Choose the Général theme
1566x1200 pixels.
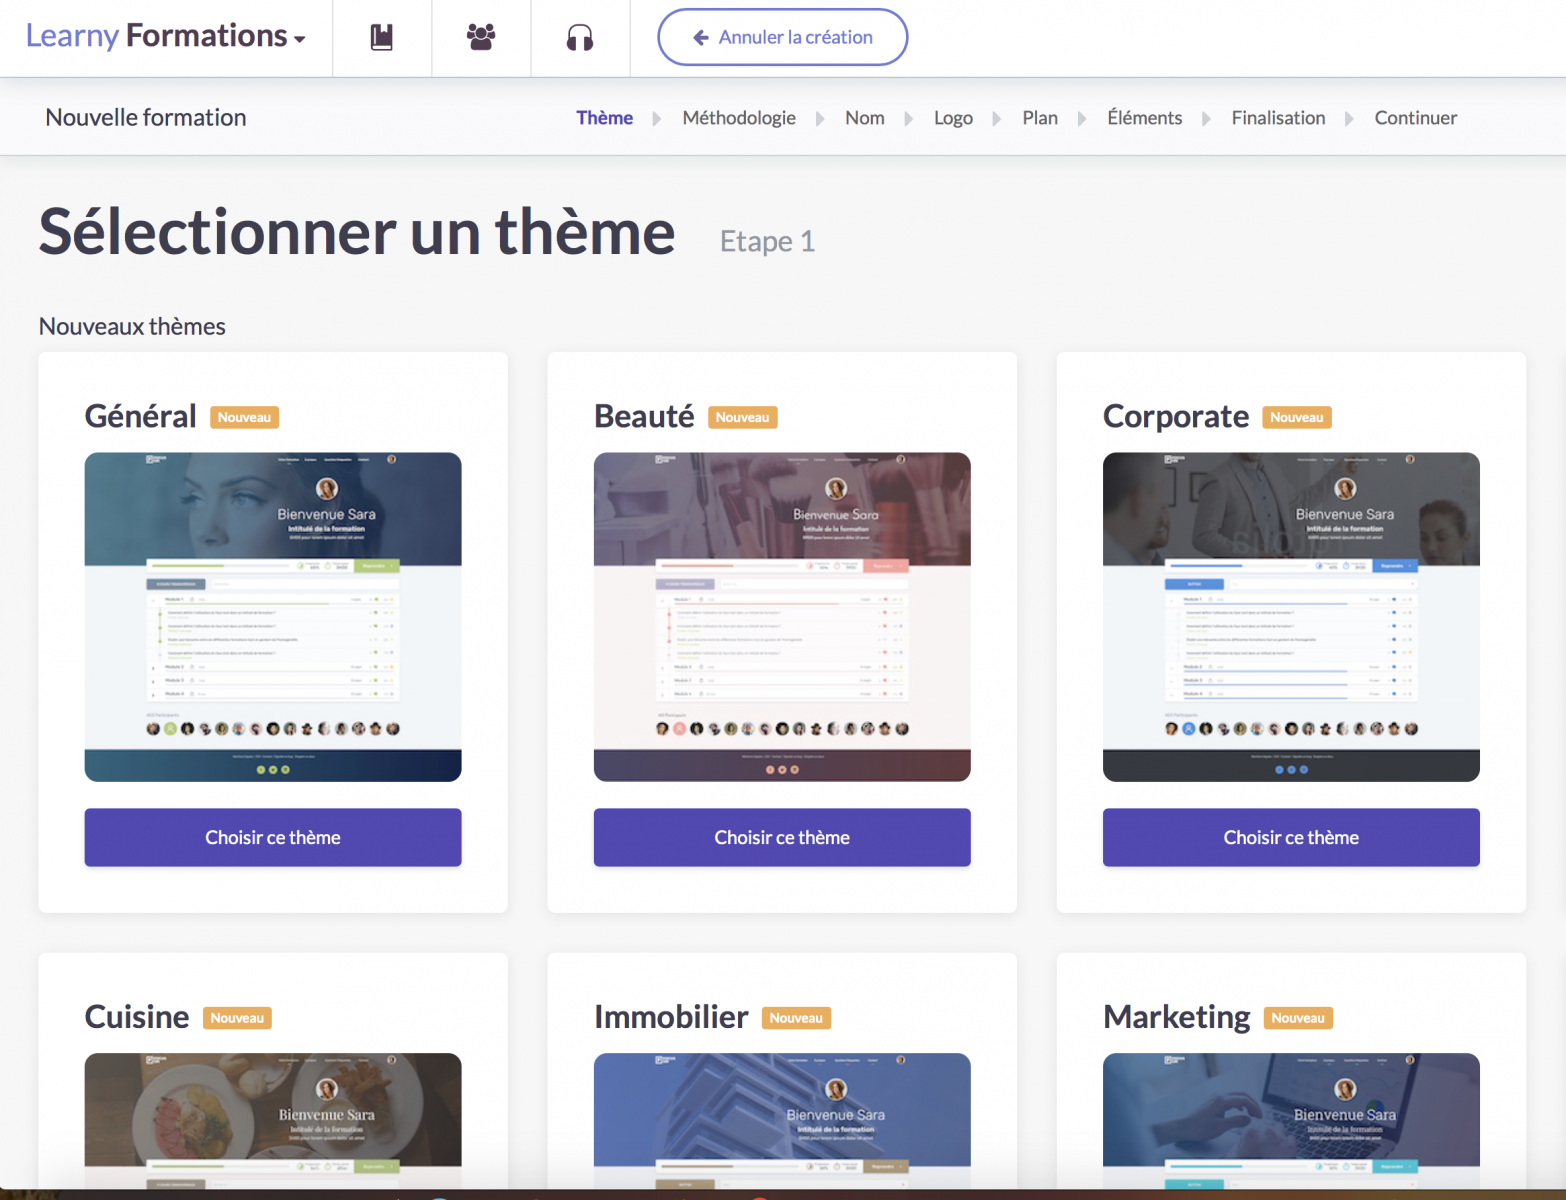click(272, 837)
